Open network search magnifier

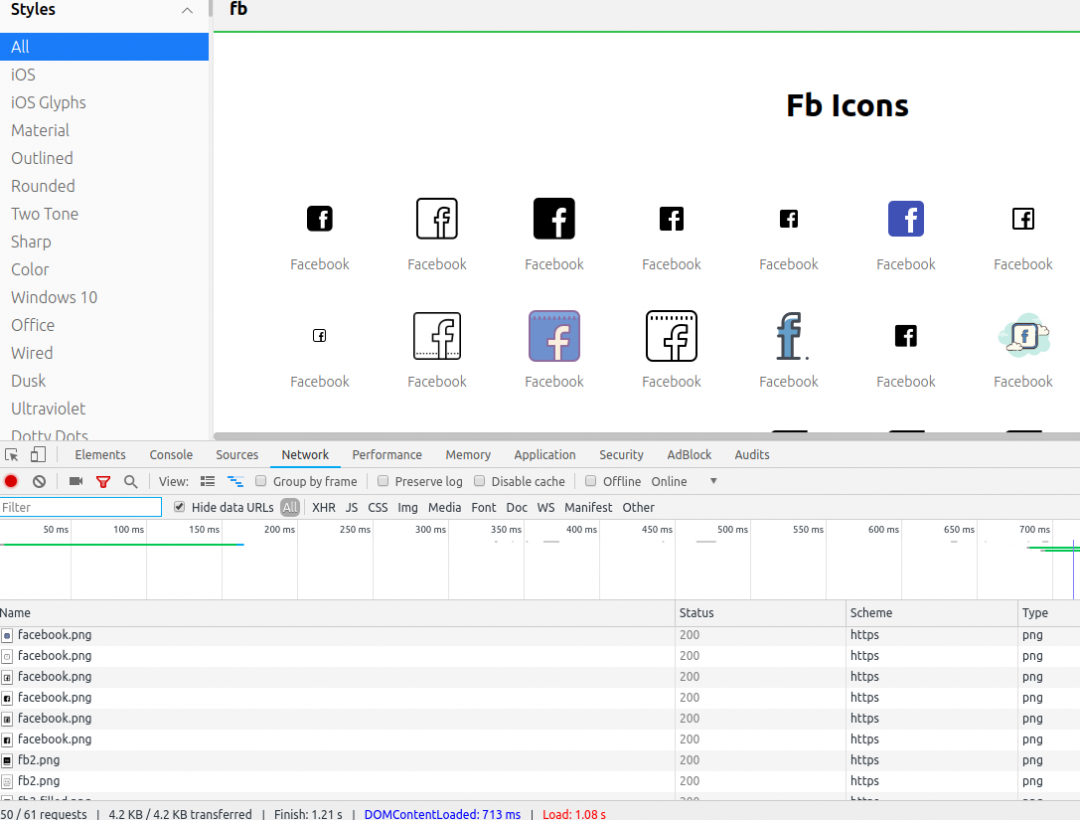click(131, 481)
